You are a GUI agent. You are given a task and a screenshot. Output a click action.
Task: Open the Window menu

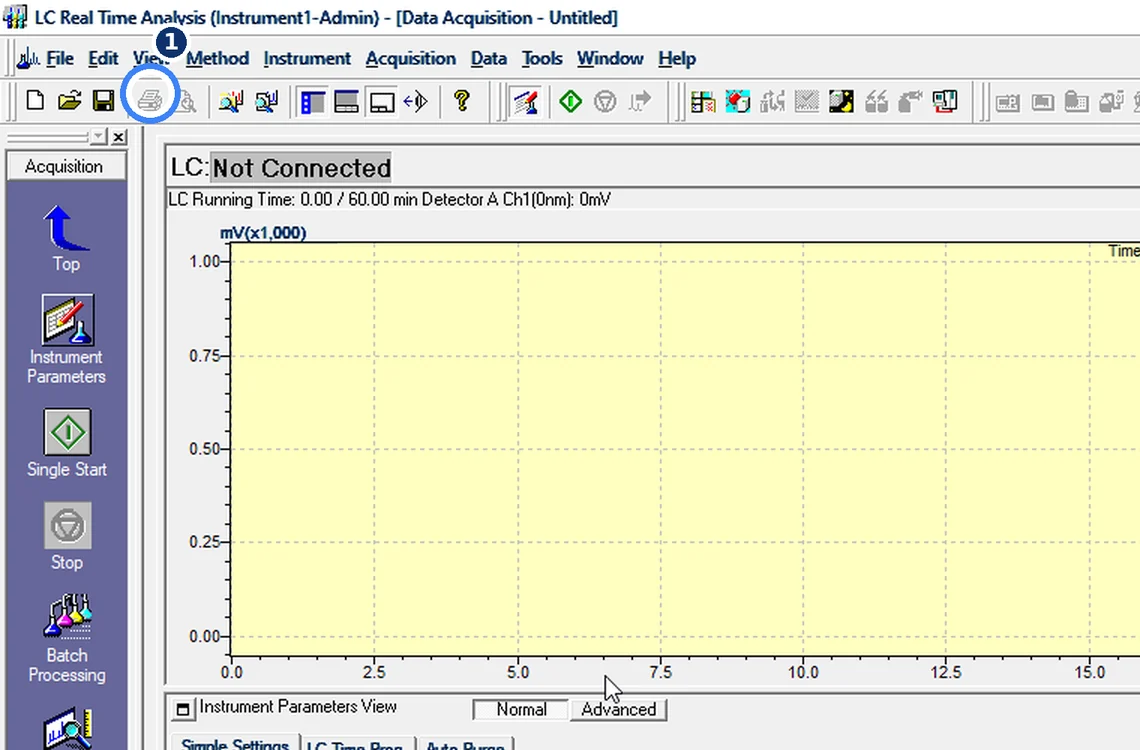[610, 58]
